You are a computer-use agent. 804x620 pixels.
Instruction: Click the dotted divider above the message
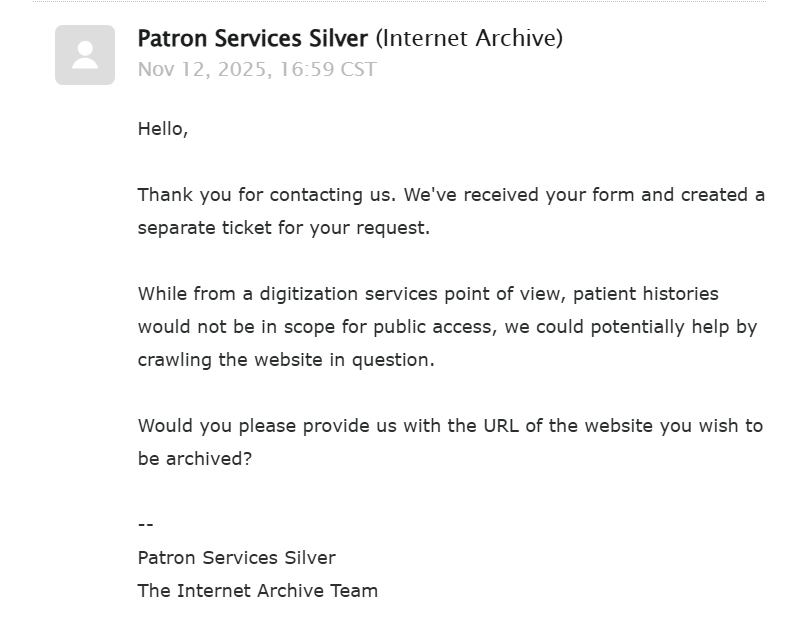(x=399, y=2)
